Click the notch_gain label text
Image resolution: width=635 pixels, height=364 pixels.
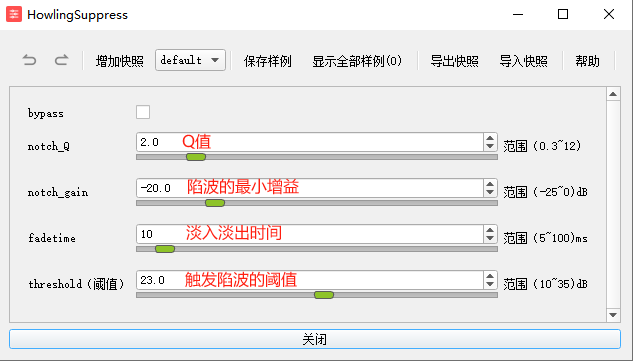58,192
